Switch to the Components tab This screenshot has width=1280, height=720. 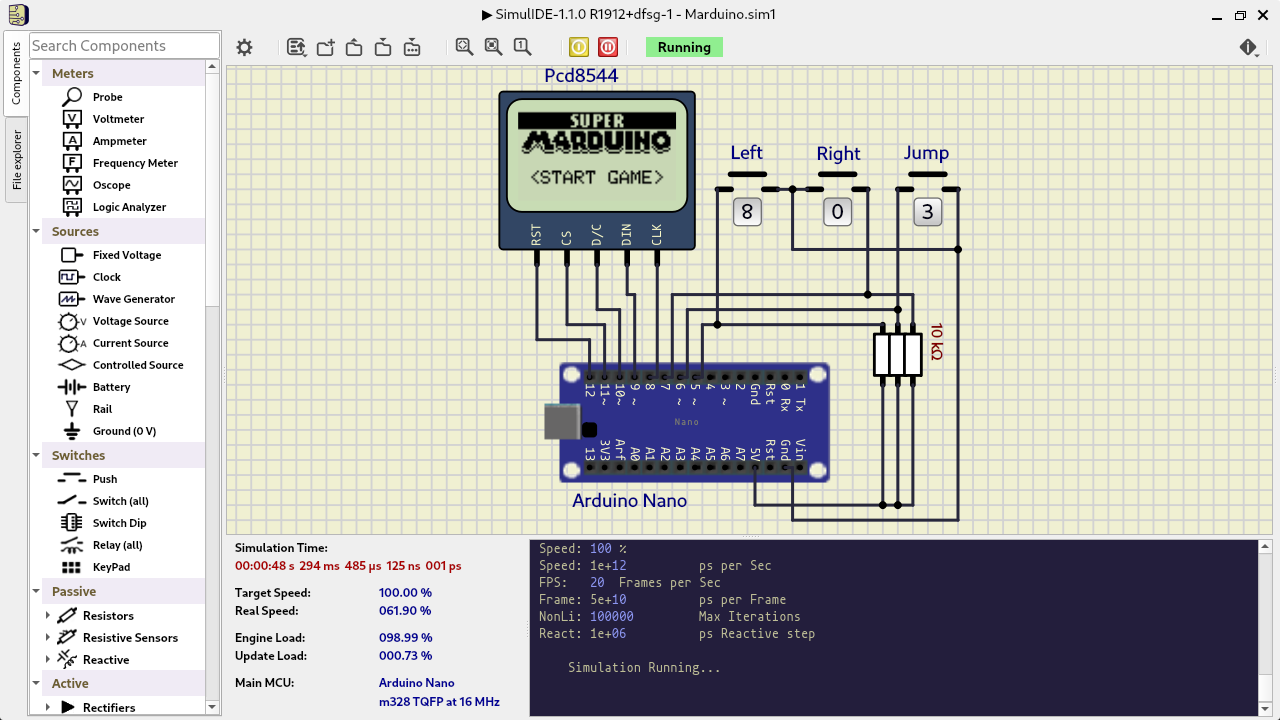pos(17,74)
